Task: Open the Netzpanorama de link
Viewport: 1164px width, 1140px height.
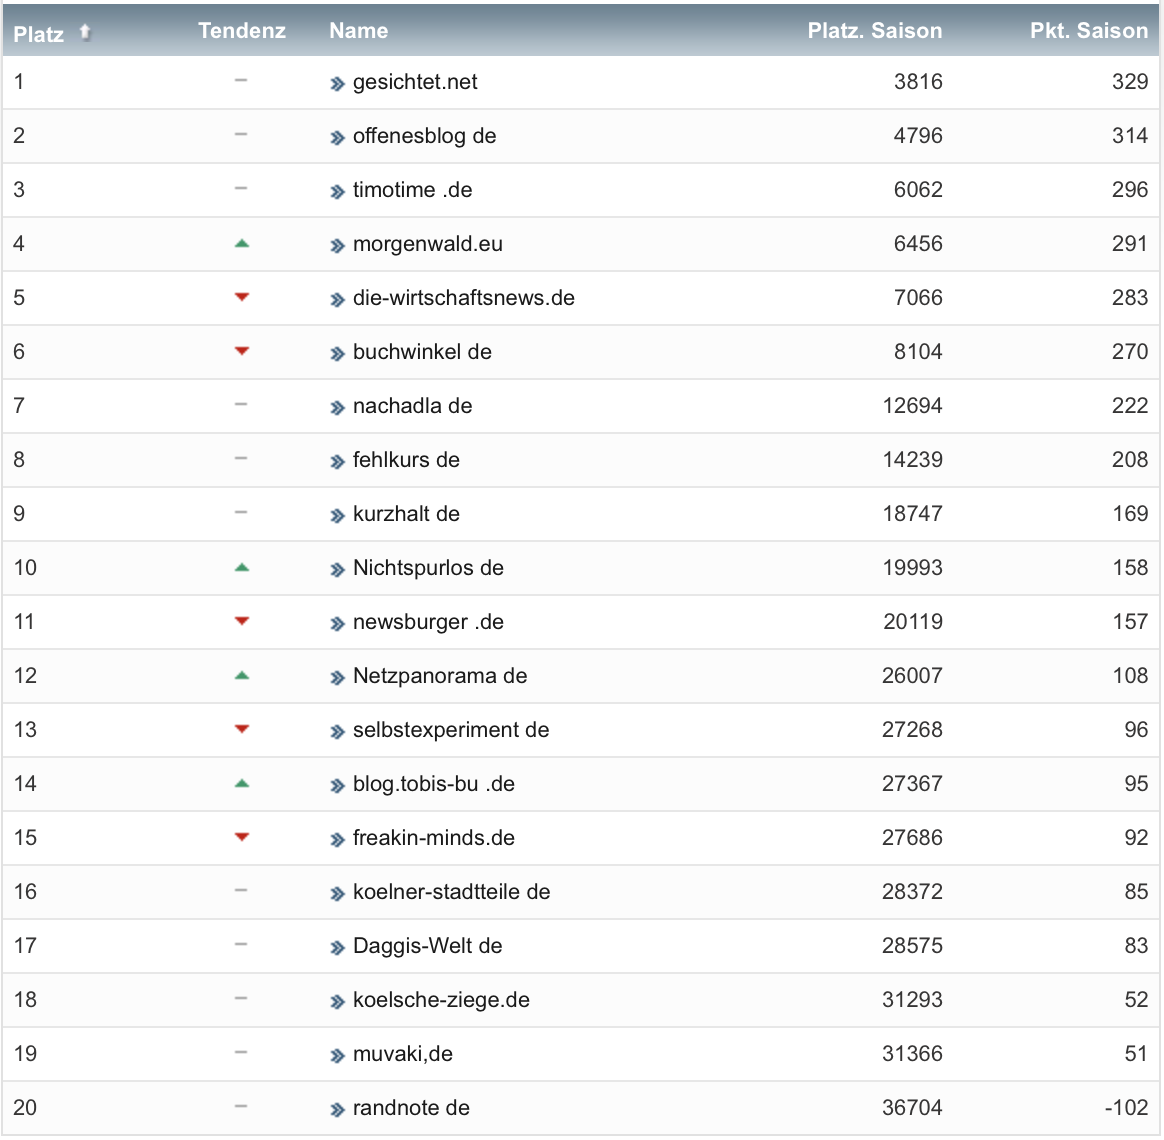Action: 440,676
